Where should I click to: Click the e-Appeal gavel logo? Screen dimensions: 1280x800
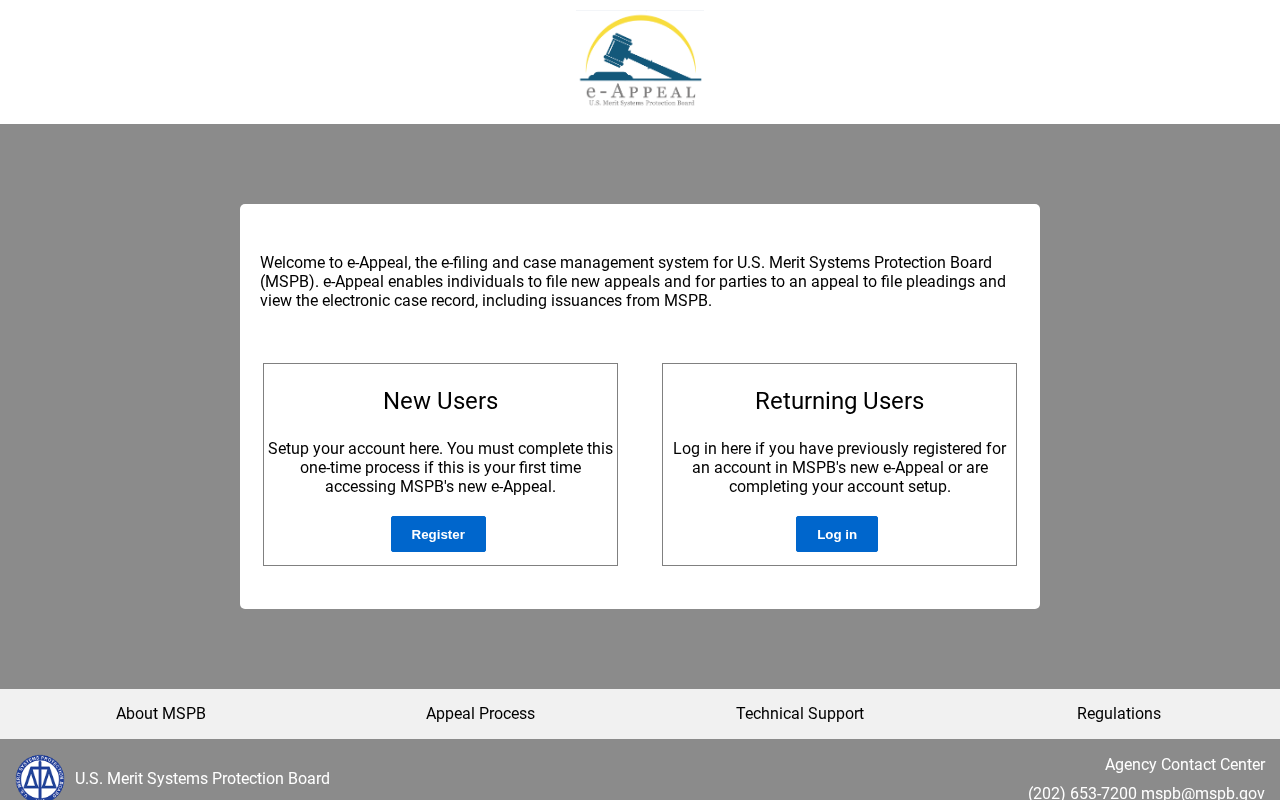(640, 60)
